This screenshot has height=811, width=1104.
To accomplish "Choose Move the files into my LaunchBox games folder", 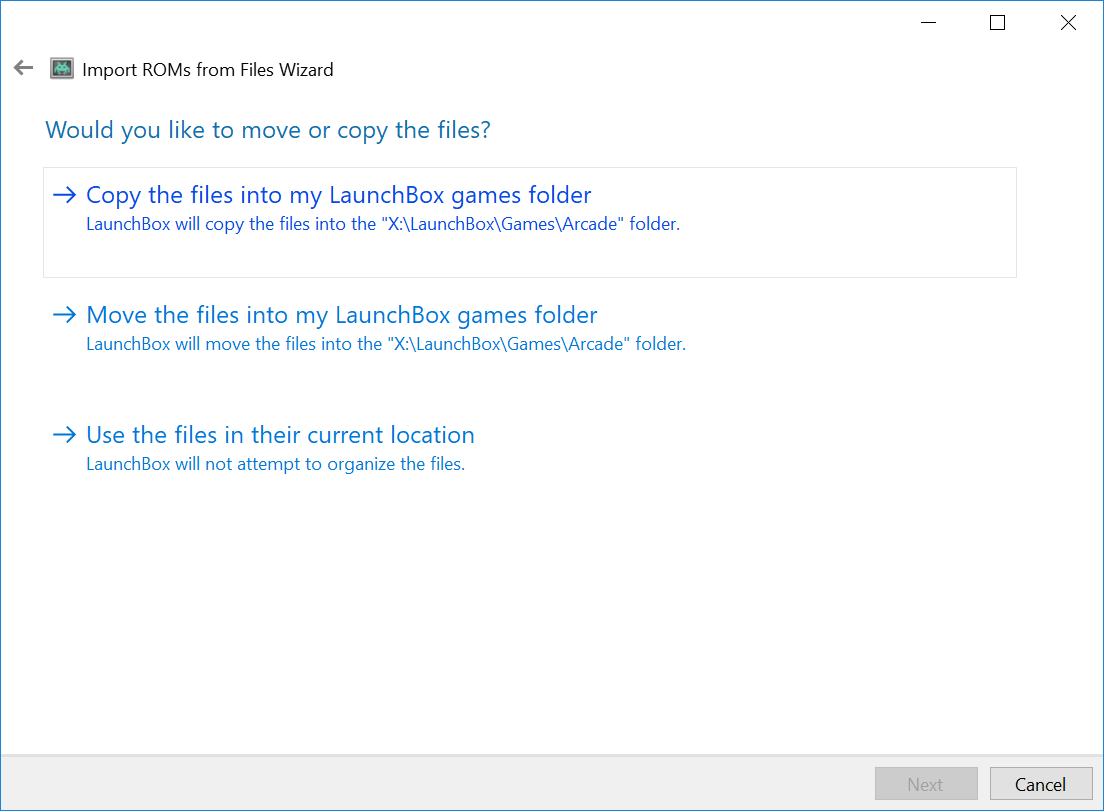I will click(529, 342).
